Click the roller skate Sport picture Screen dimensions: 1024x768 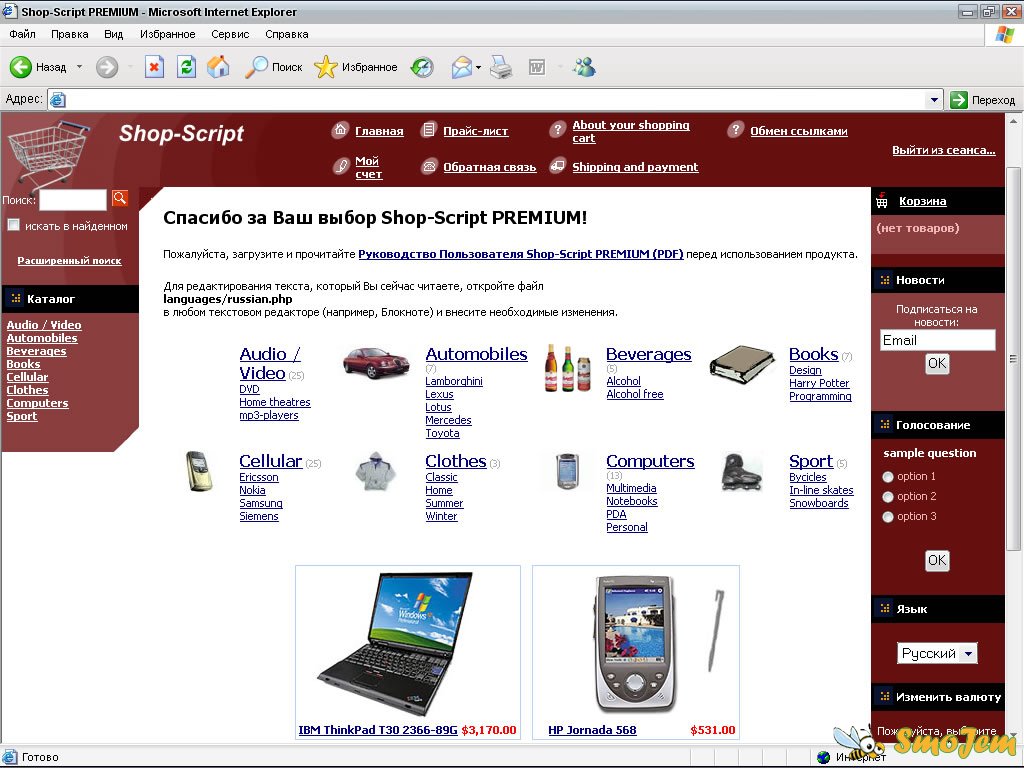pos(742,472)
